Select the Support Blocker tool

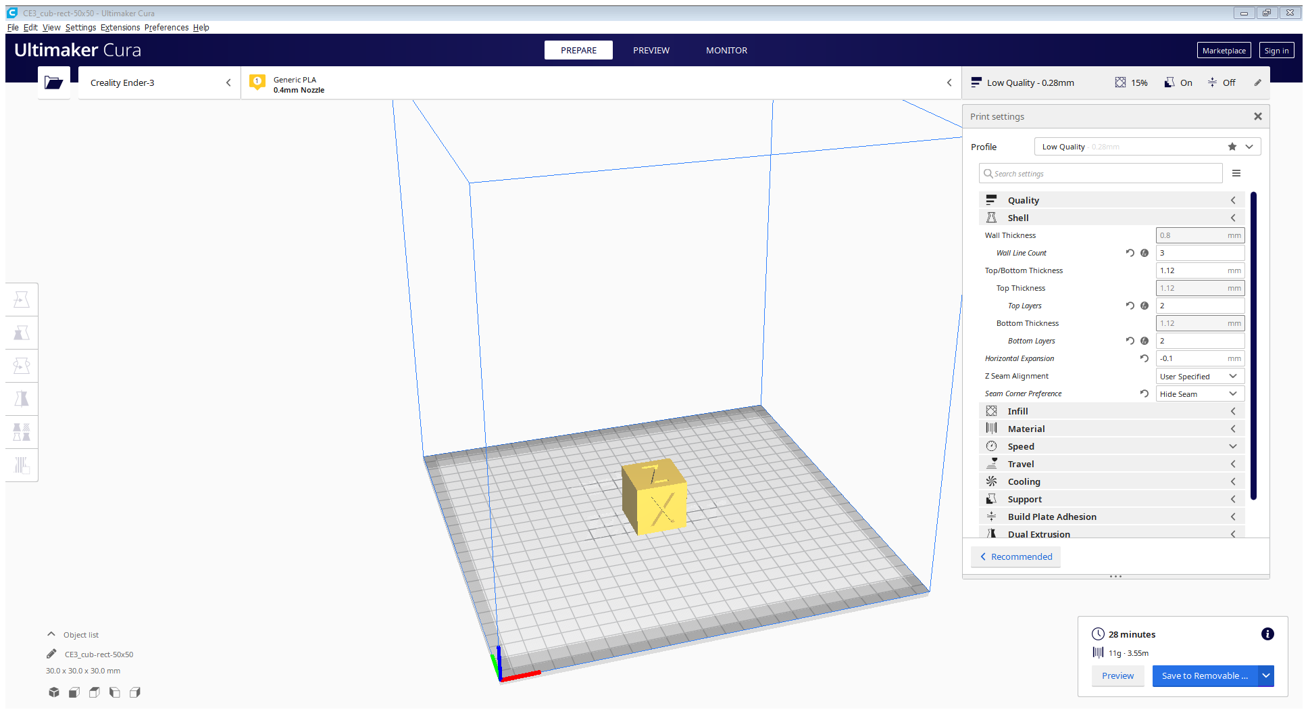(21, 465)
